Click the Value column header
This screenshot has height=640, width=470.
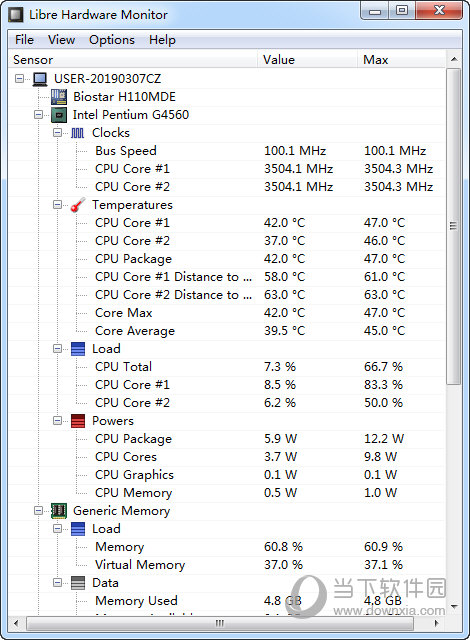coord(308,60)
